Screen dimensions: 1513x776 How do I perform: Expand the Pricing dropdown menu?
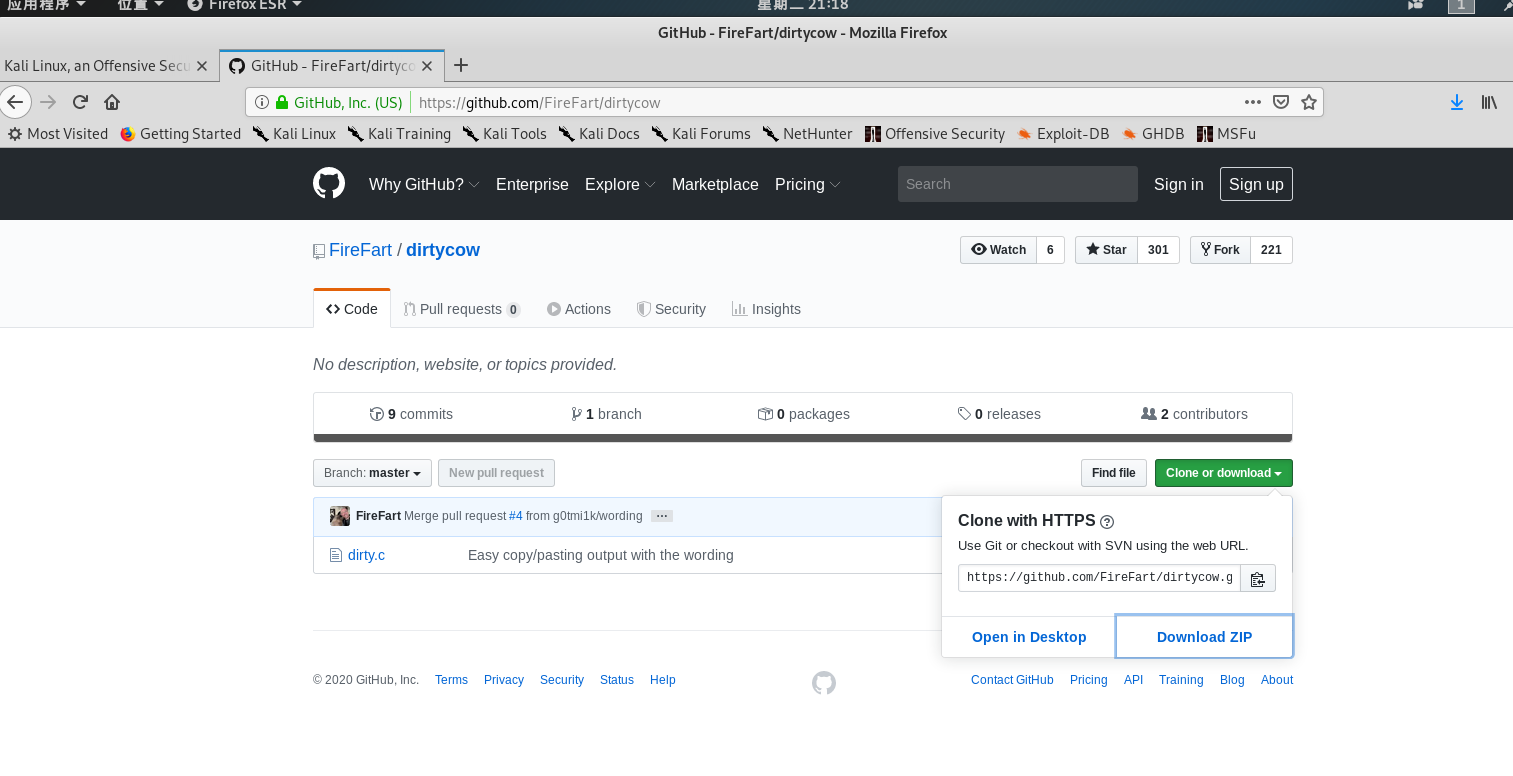point(807,184)
